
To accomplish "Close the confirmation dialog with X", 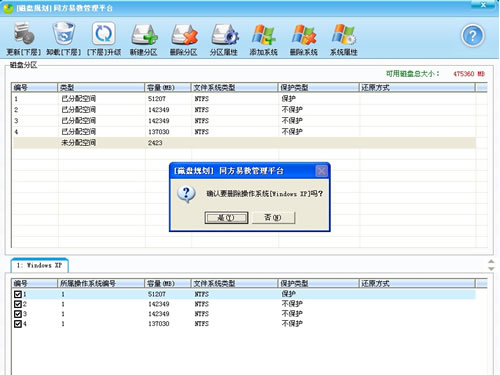I will [321, 171].
